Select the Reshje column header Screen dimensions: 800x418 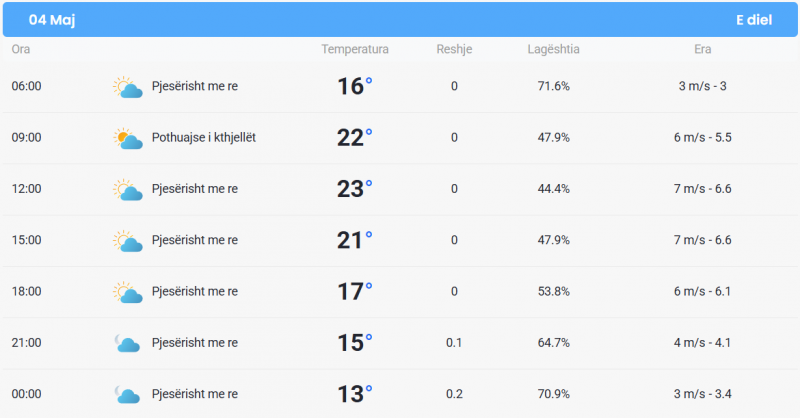click(x=454, y=50)
